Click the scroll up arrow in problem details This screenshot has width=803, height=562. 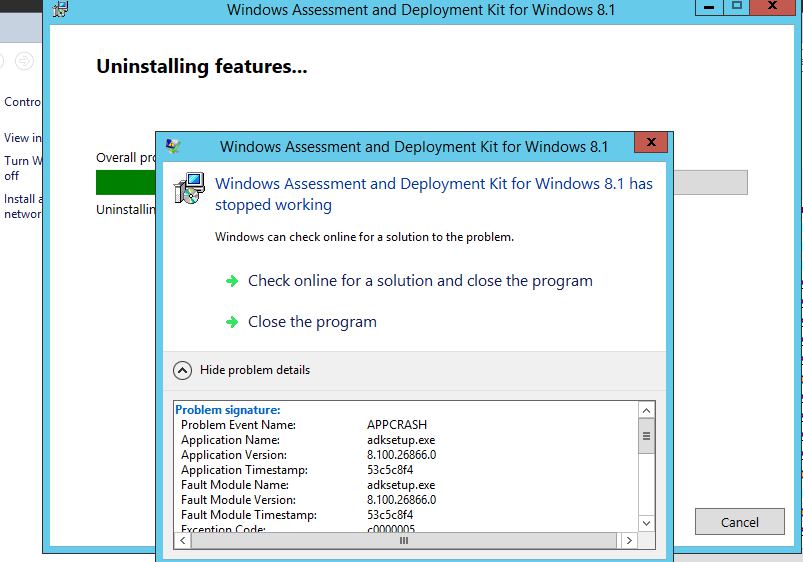646,410
